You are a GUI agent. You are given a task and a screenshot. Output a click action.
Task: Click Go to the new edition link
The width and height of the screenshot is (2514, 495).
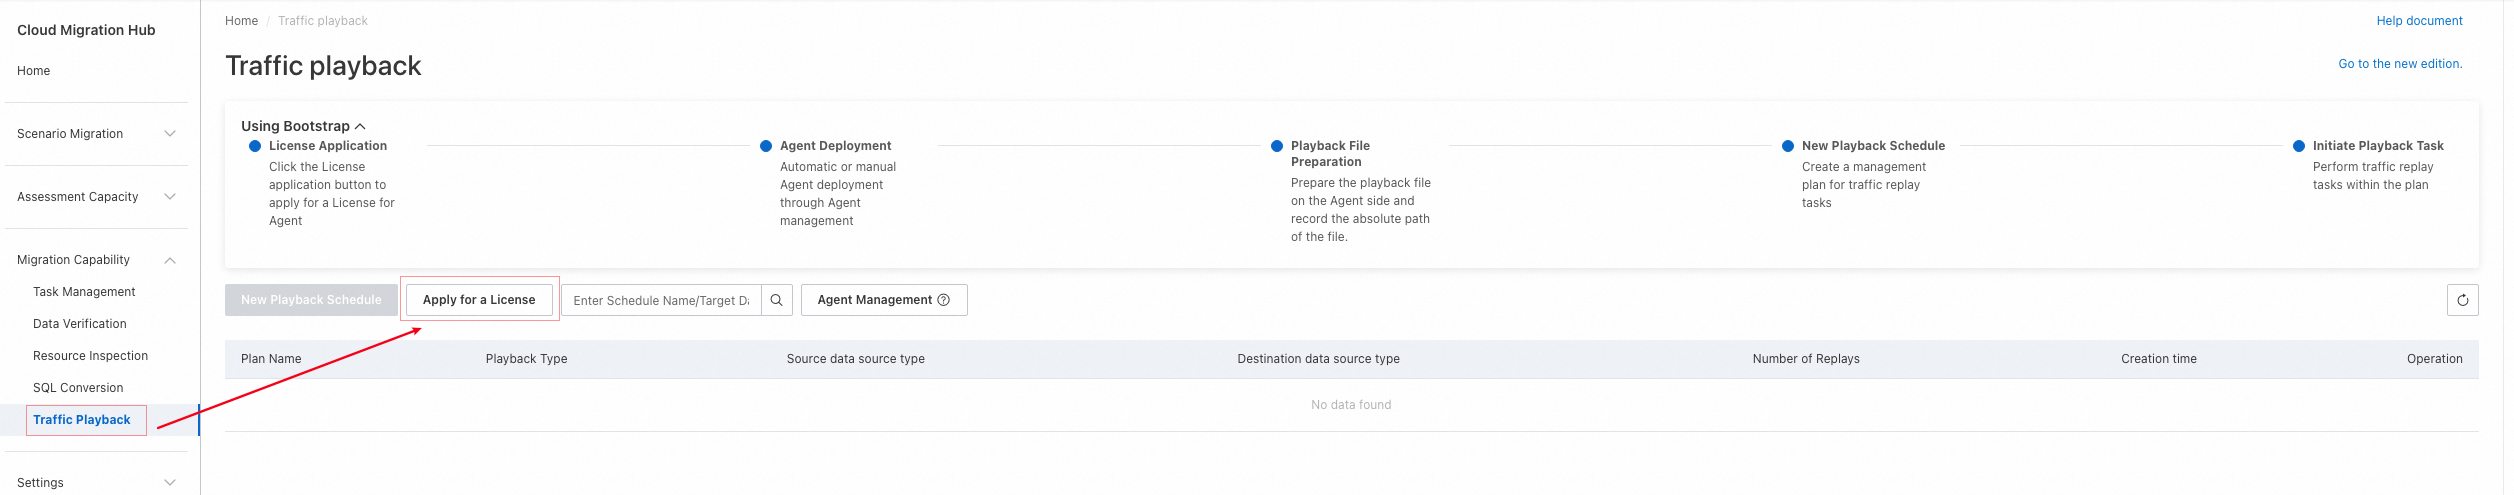2400,64
